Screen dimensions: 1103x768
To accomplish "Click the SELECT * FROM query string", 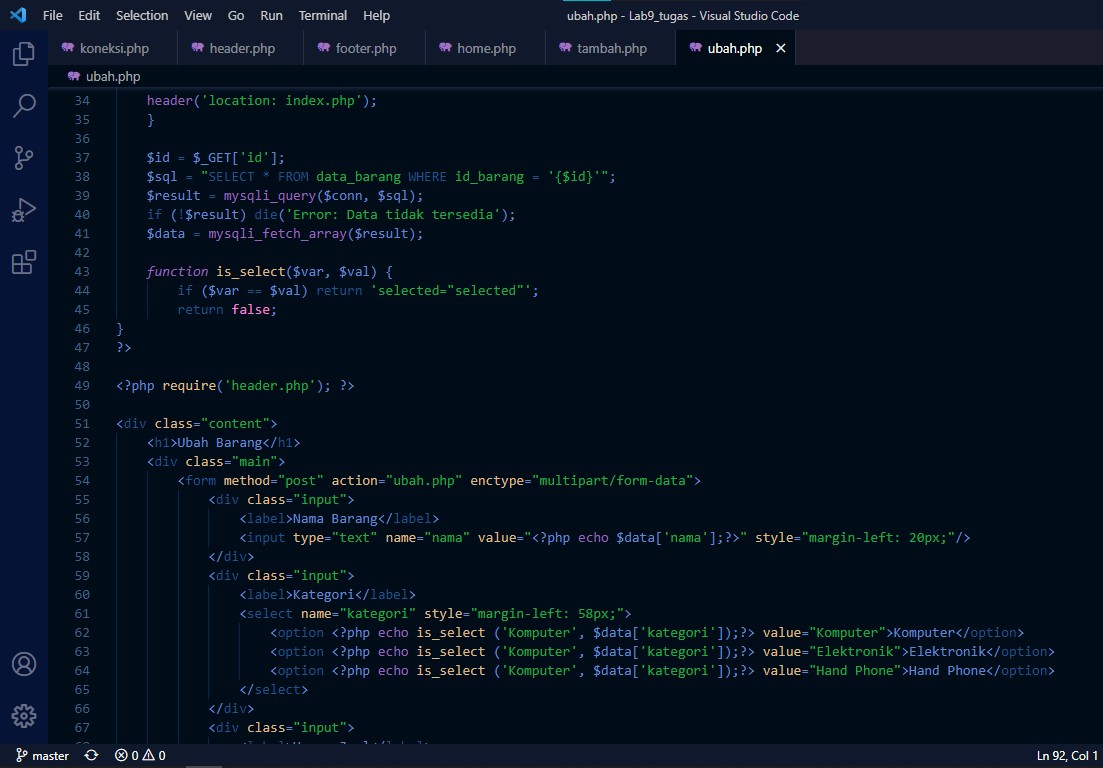I will coord(408,177).
